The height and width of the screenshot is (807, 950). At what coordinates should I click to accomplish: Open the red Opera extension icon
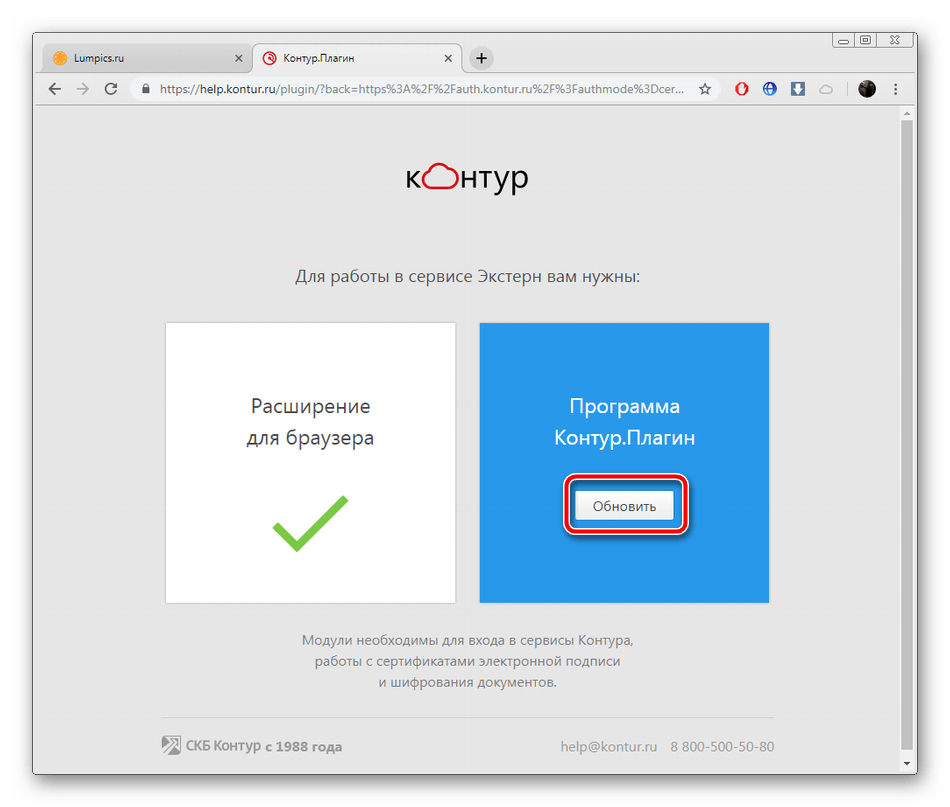[742, 89]
